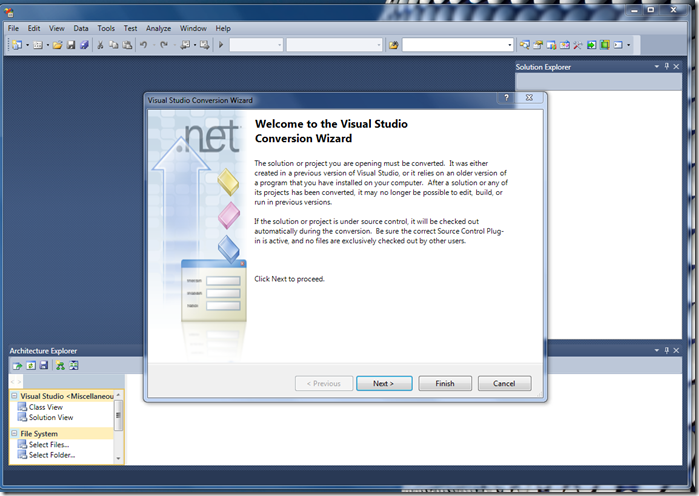This screenshot has height=496, width=699.
Task: Click the Navigate Backward toolbar icon
Action: pos(185,45)
